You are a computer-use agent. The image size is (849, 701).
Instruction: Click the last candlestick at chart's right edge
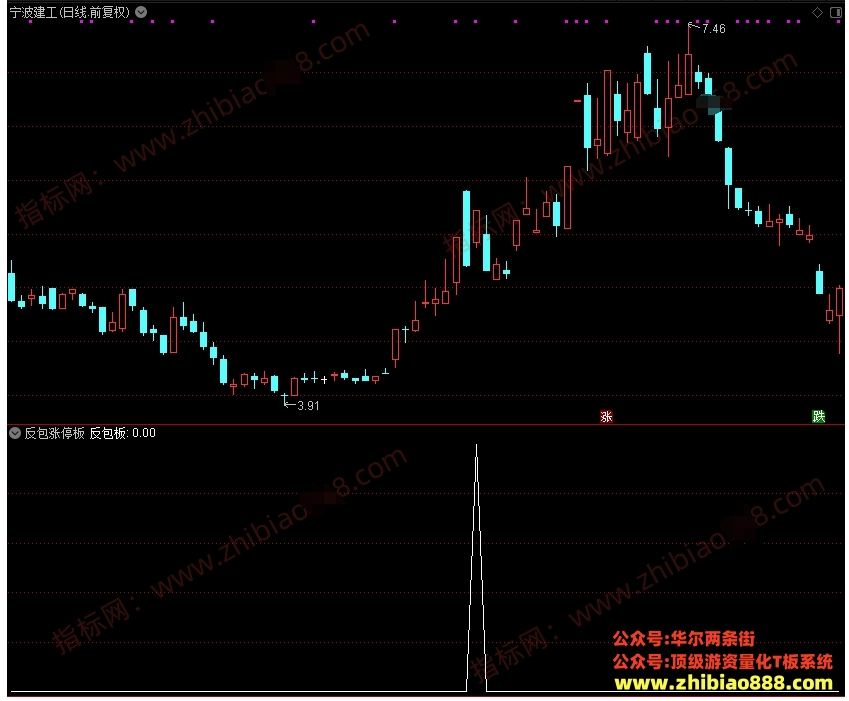(839, 319)
